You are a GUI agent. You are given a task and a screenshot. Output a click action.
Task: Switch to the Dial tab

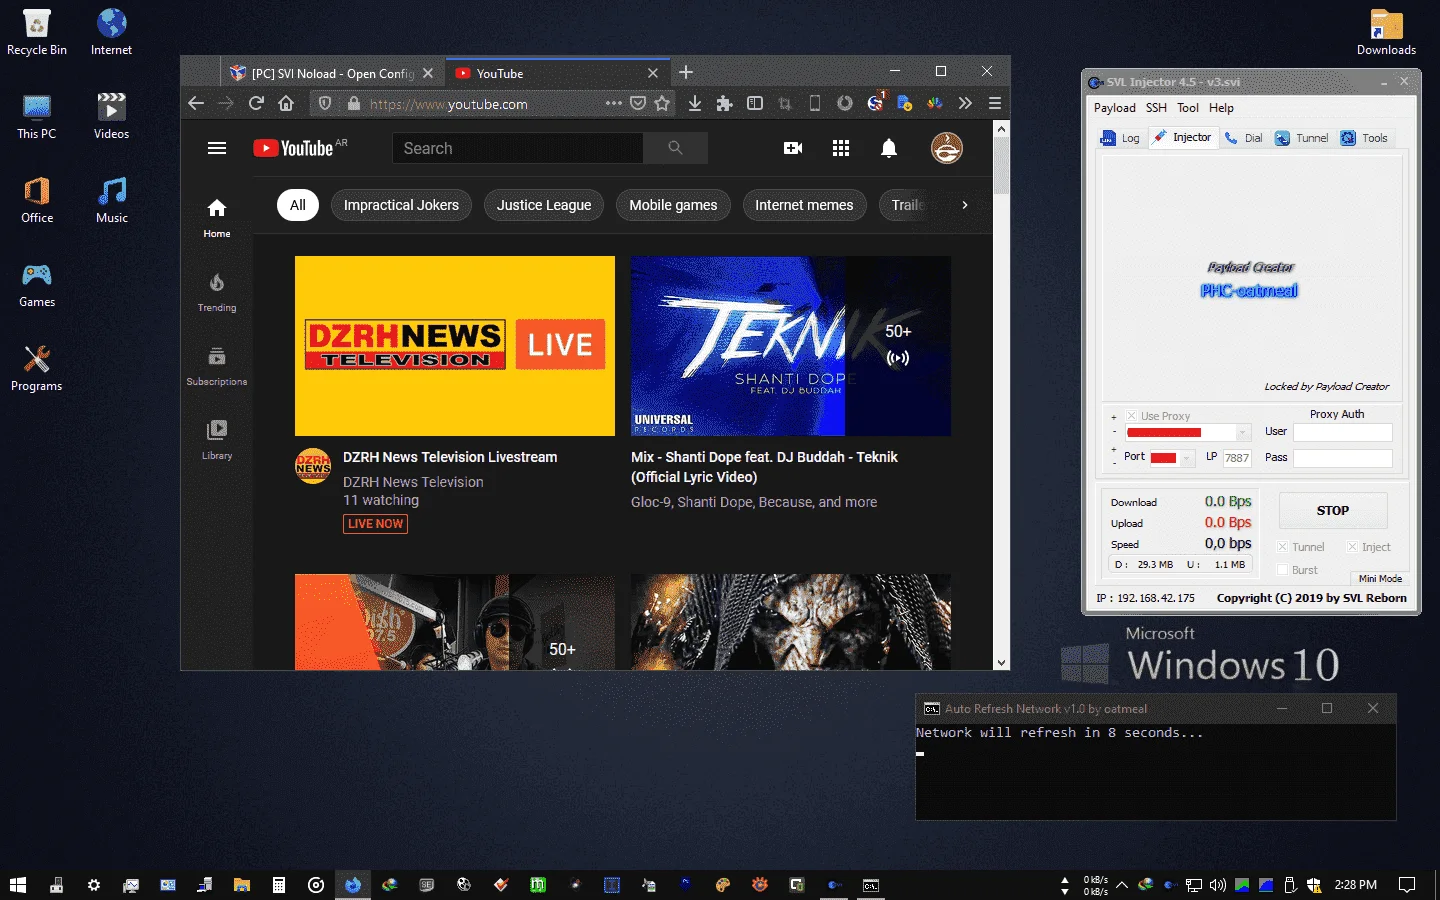point(1243,138)
